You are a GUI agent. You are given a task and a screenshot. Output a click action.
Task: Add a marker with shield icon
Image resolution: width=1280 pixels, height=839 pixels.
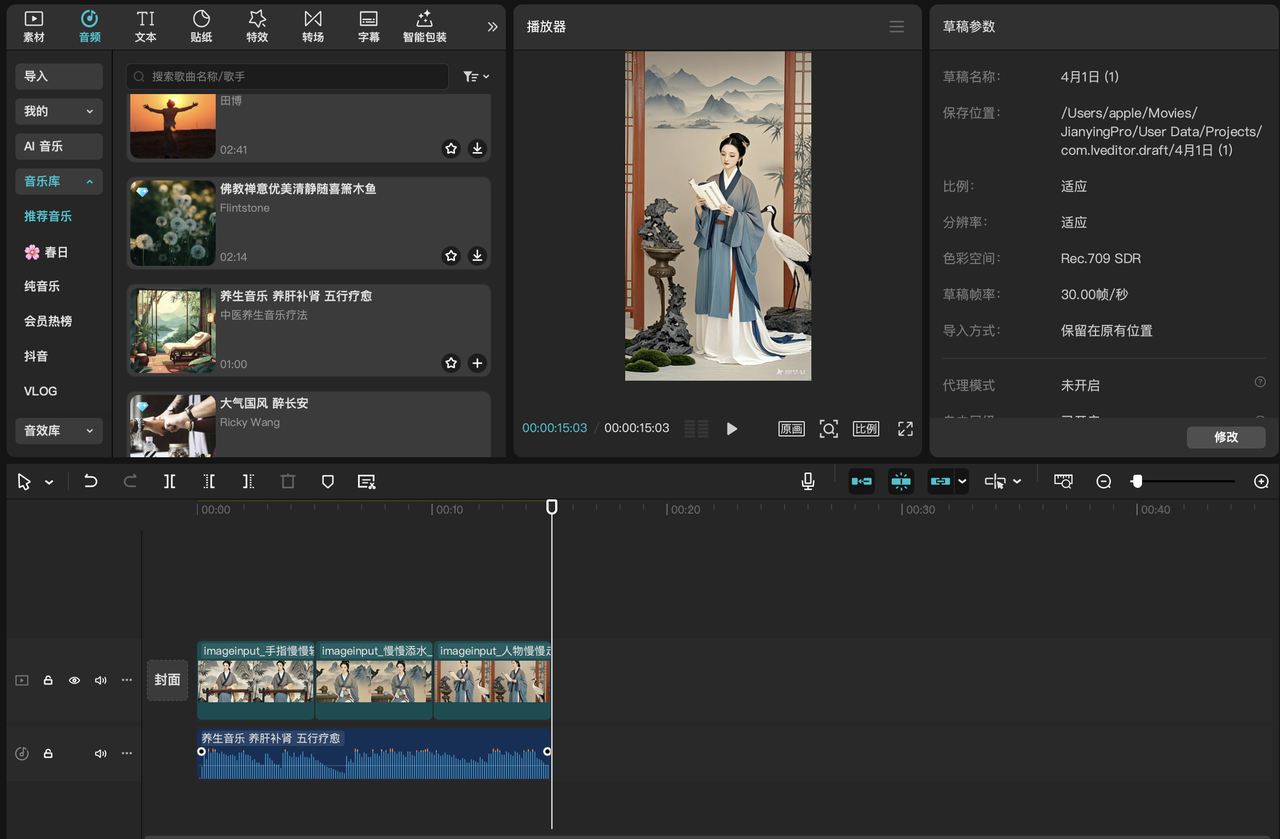click(328, 481)
